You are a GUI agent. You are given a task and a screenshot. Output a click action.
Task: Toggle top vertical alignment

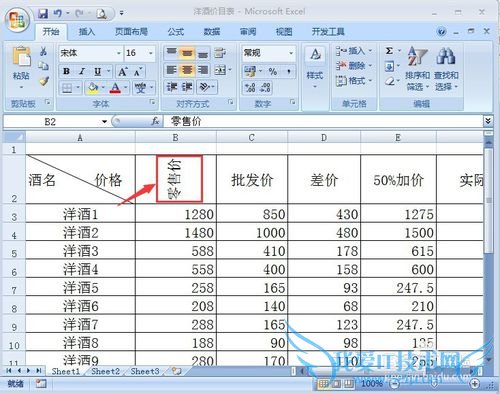(171, 53)
